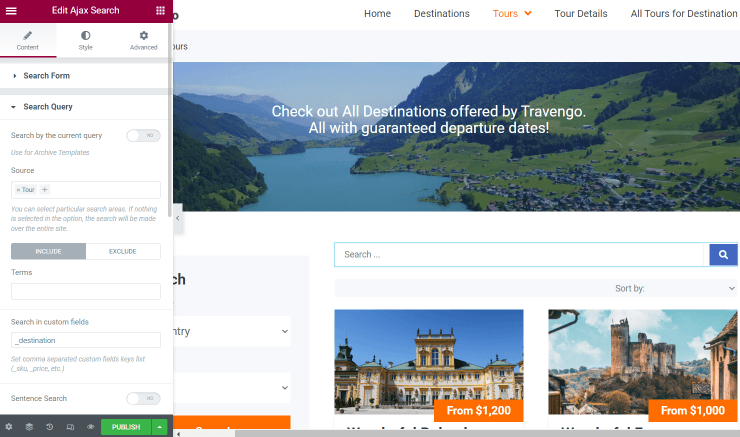Screen dimensions: 740x437
Task: Toggle Search by the current query
Action: coord(143,135)
